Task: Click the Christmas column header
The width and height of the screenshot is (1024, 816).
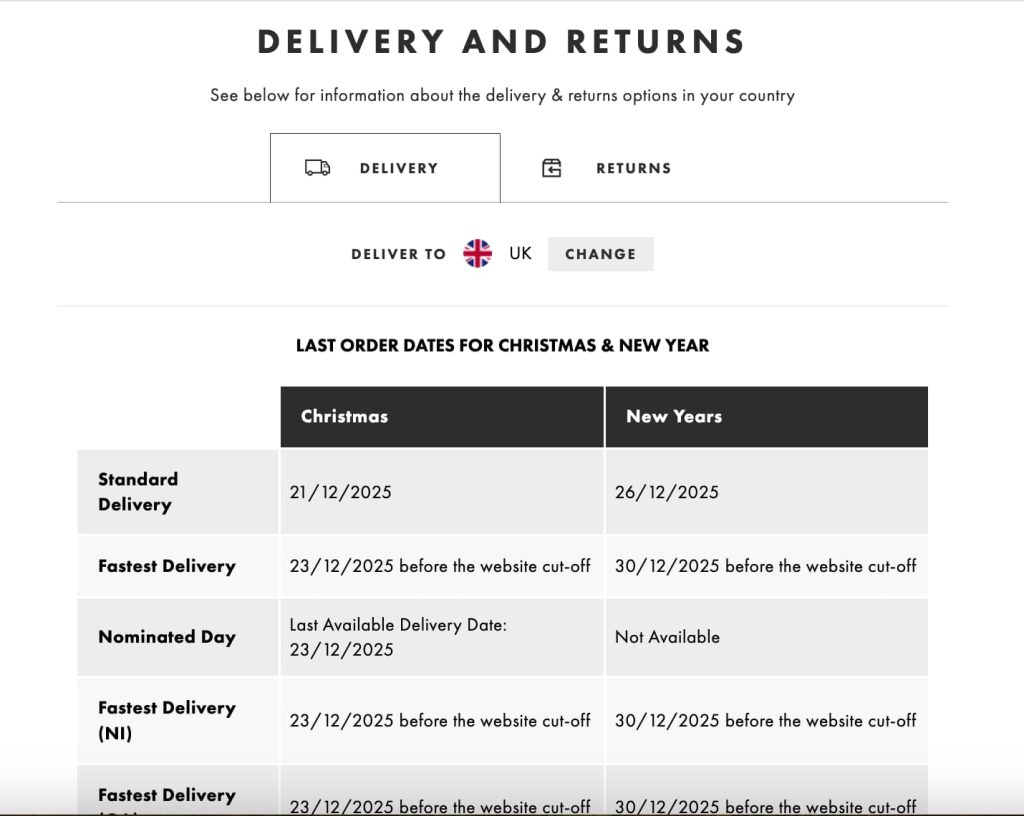Action: [344, 417]
